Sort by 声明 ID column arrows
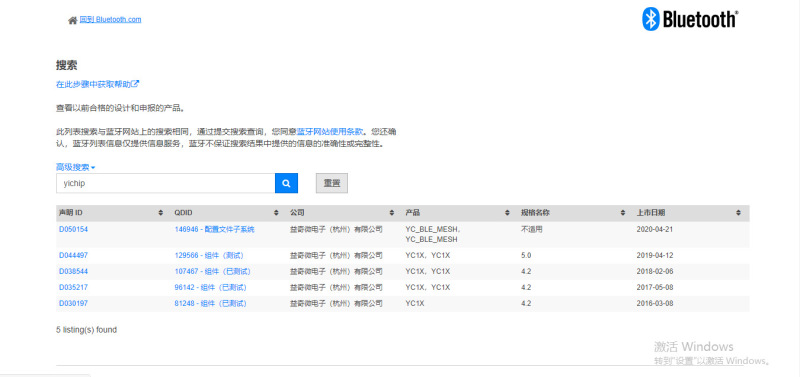The height and width of the screenshot is (377, 800). pyautogui.click(x=161, y=213)
